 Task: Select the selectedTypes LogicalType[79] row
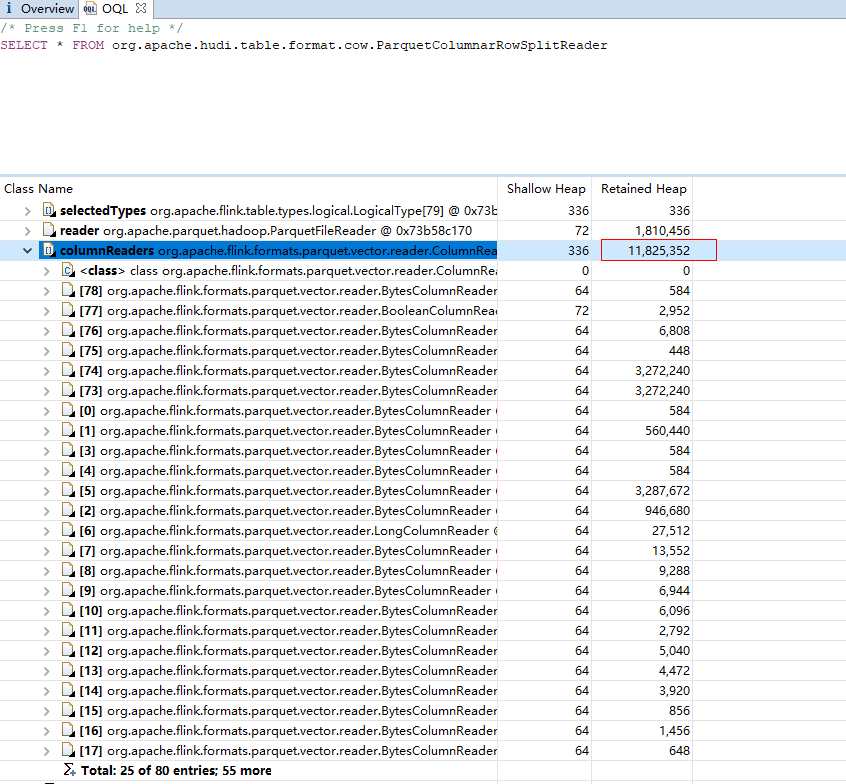pyautogui.click(x=278, y=210)
